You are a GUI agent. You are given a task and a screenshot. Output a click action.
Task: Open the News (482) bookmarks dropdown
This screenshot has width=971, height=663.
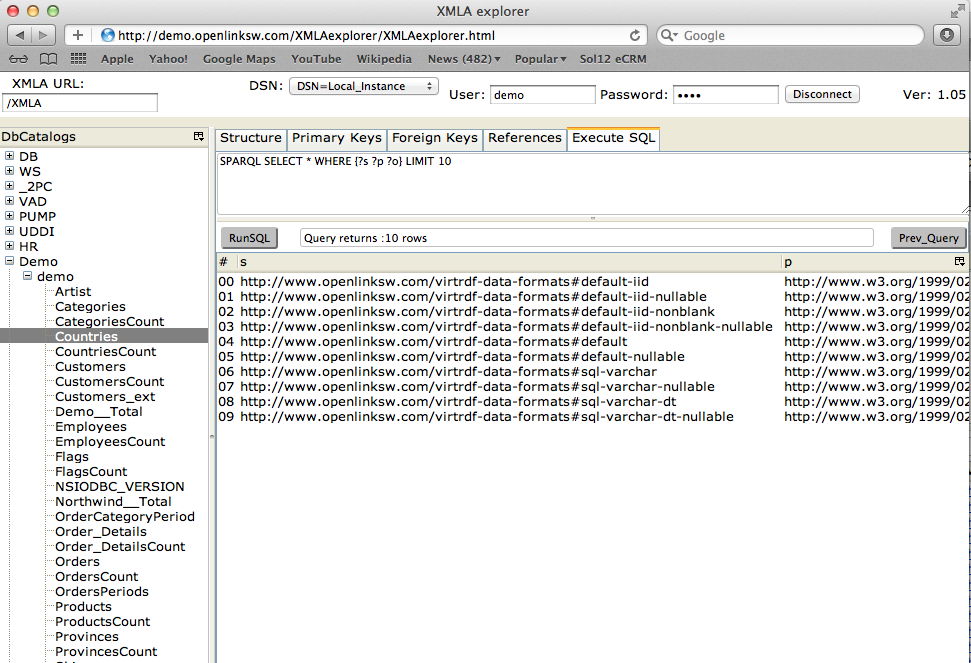[464, 59]
